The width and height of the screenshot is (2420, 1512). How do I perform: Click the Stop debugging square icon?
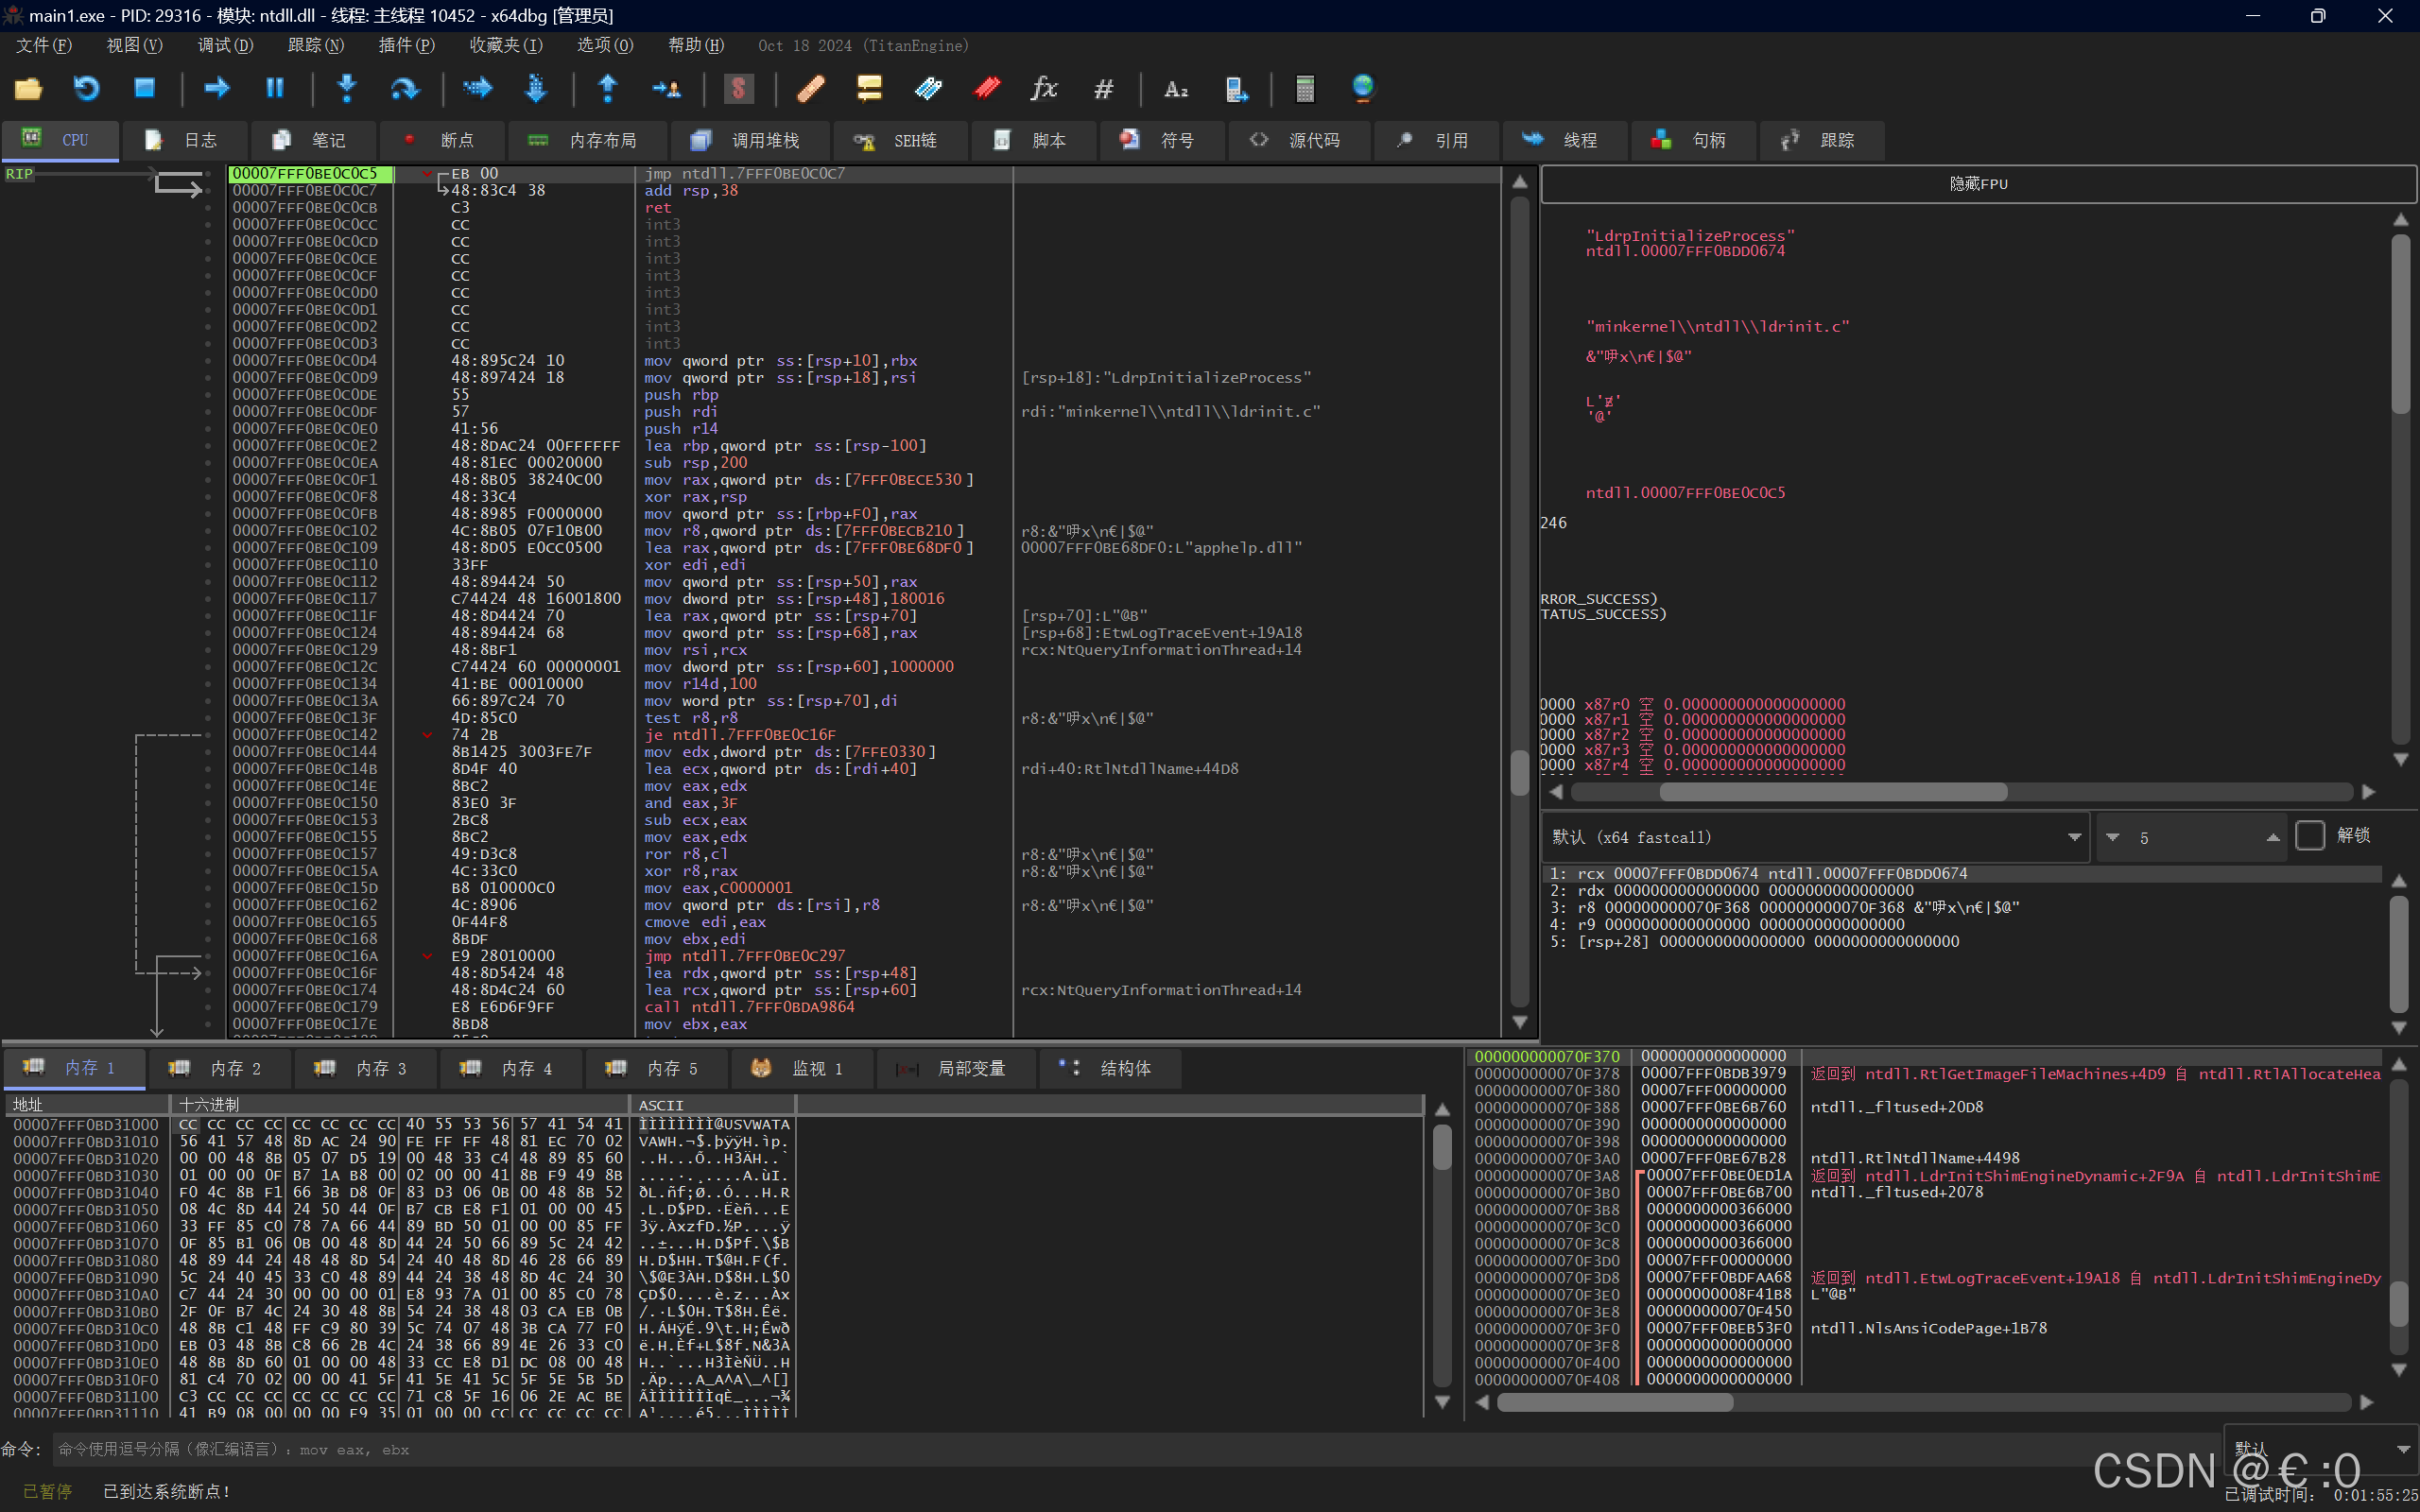144,89
